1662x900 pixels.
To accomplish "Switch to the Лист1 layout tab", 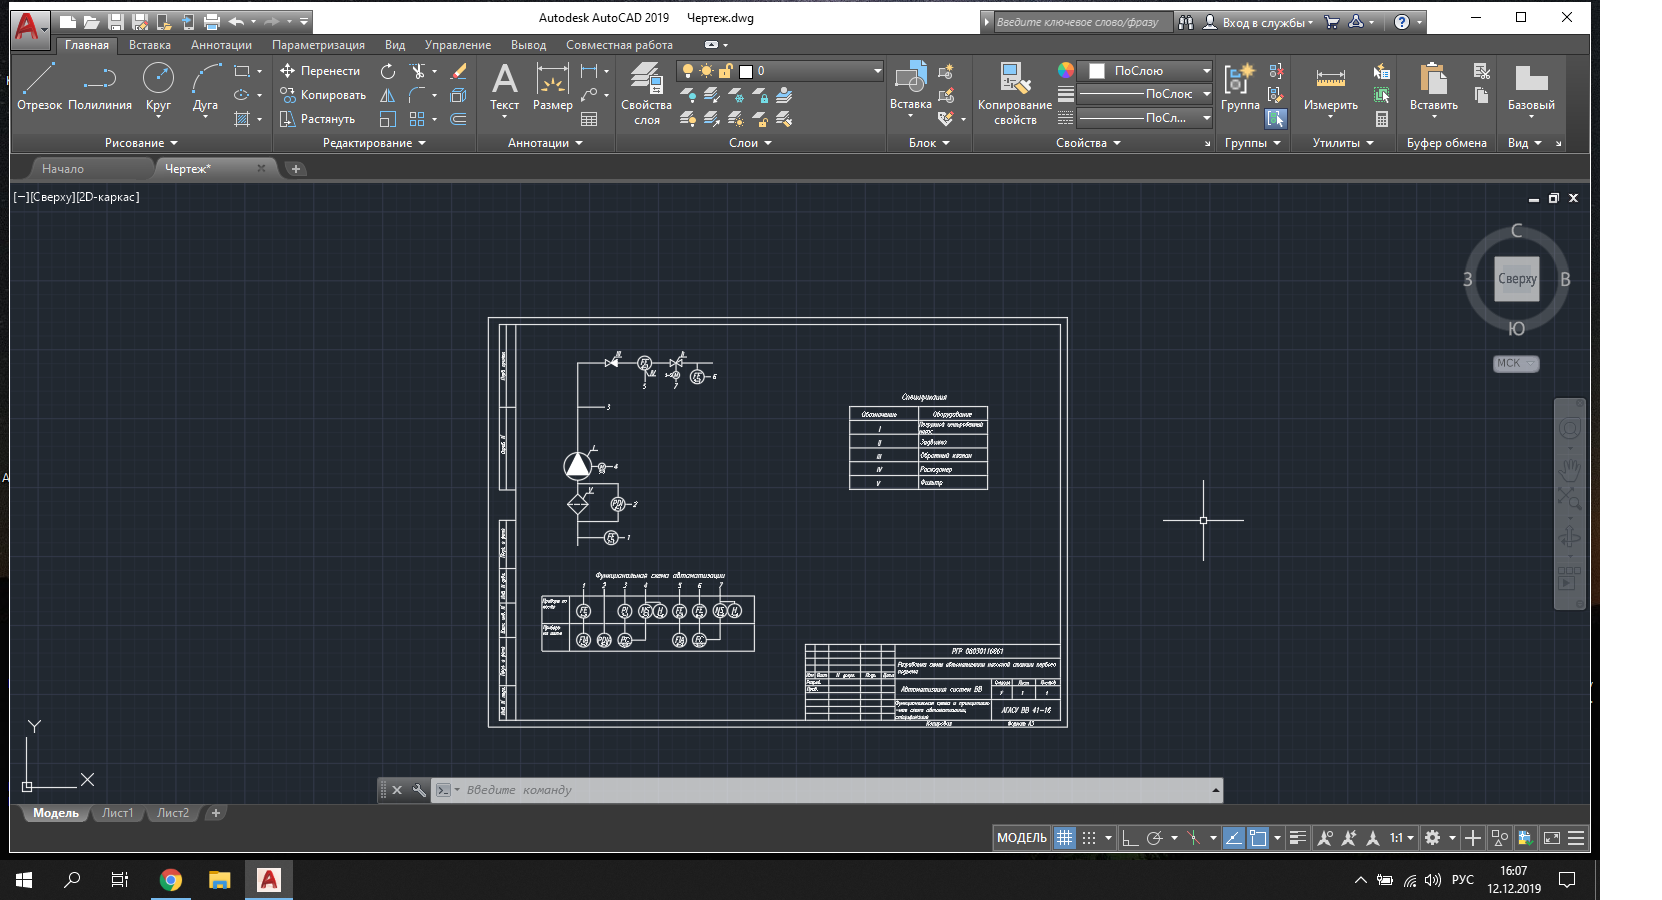I will 117,813.
